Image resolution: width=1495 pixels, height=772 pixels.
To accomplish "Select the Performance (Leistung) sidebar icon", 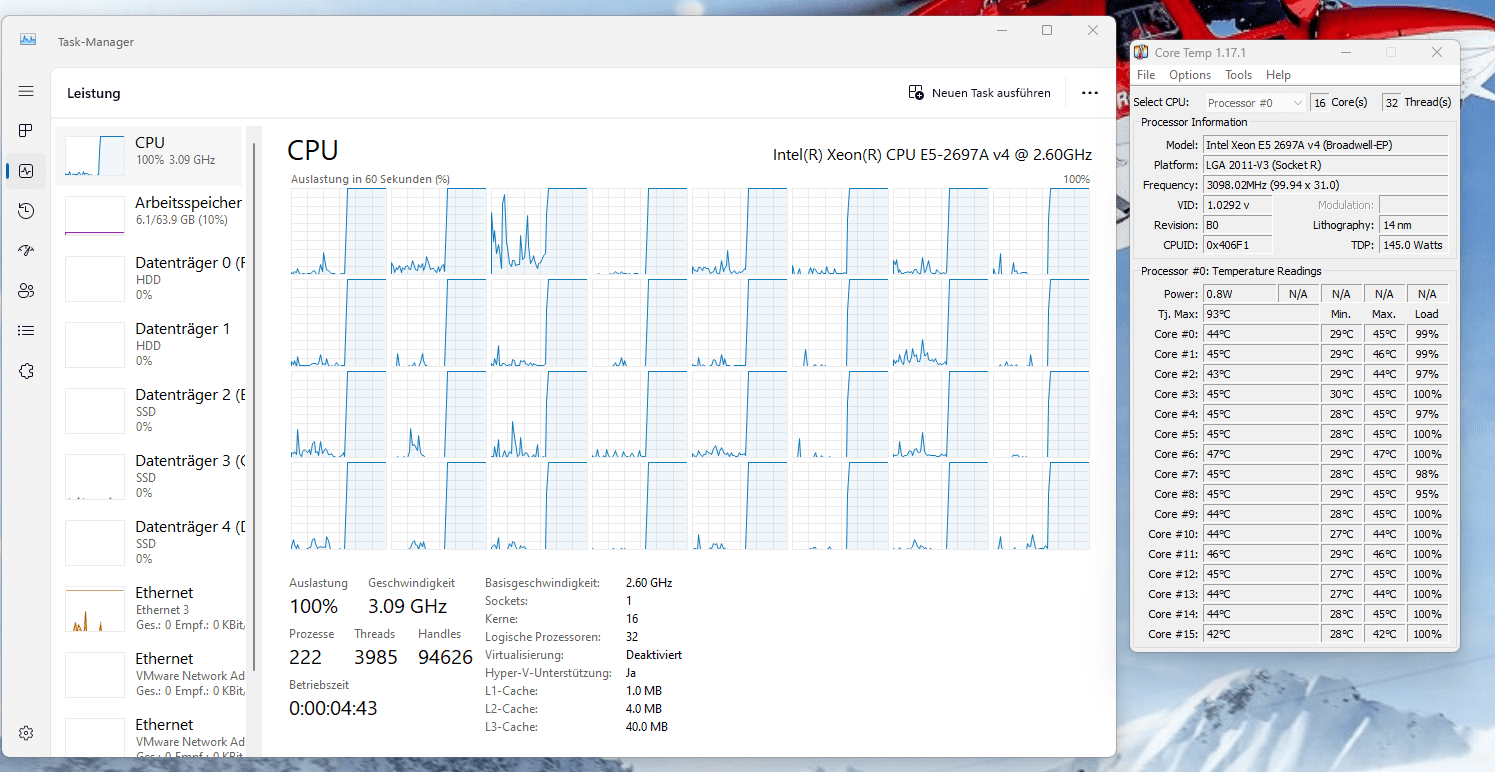I will click(x=26, y=171).
